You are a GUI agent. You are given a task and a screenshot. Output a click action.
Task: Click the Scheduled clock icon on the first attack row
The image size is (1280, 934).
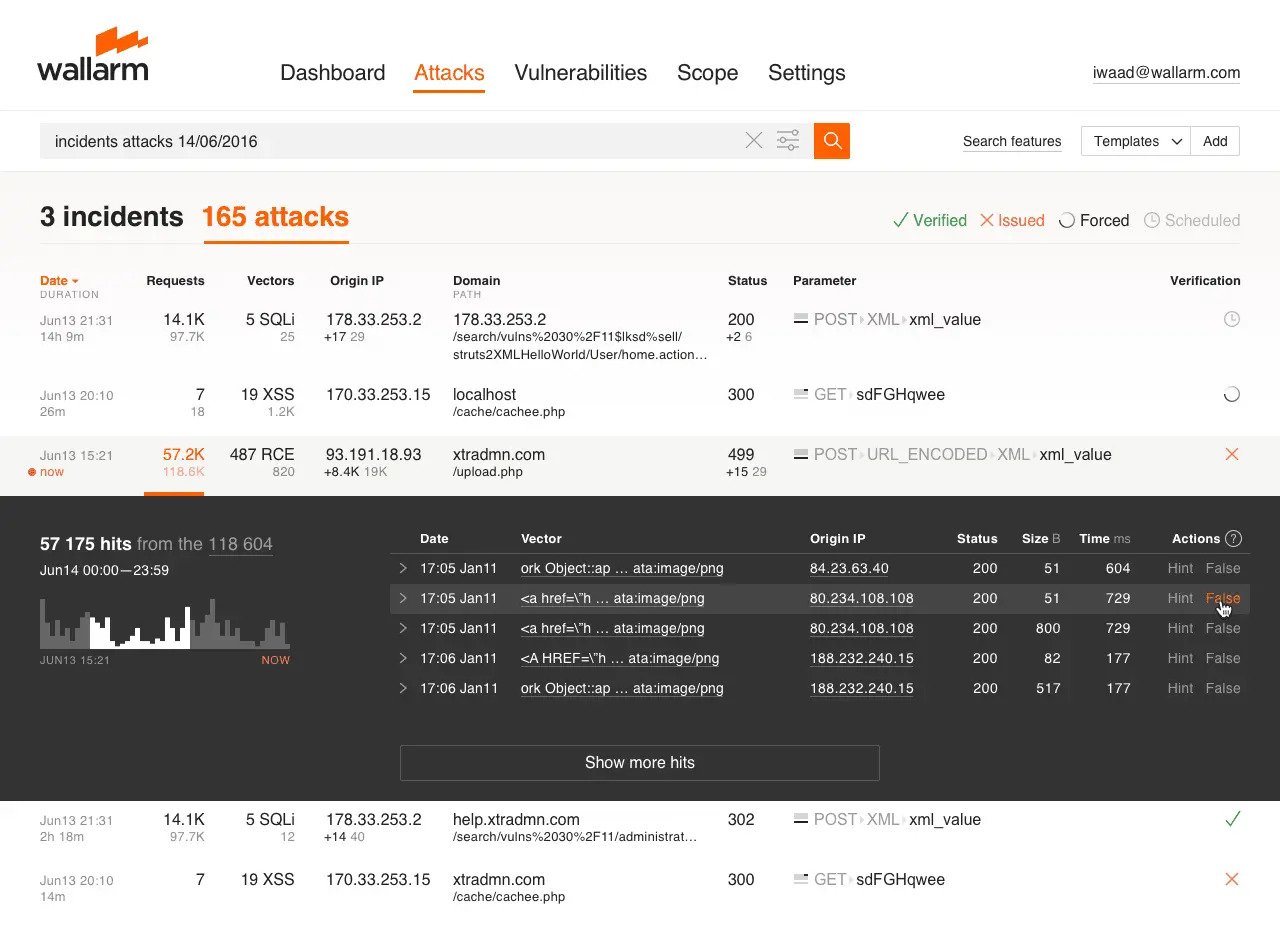click(1232, 319)
